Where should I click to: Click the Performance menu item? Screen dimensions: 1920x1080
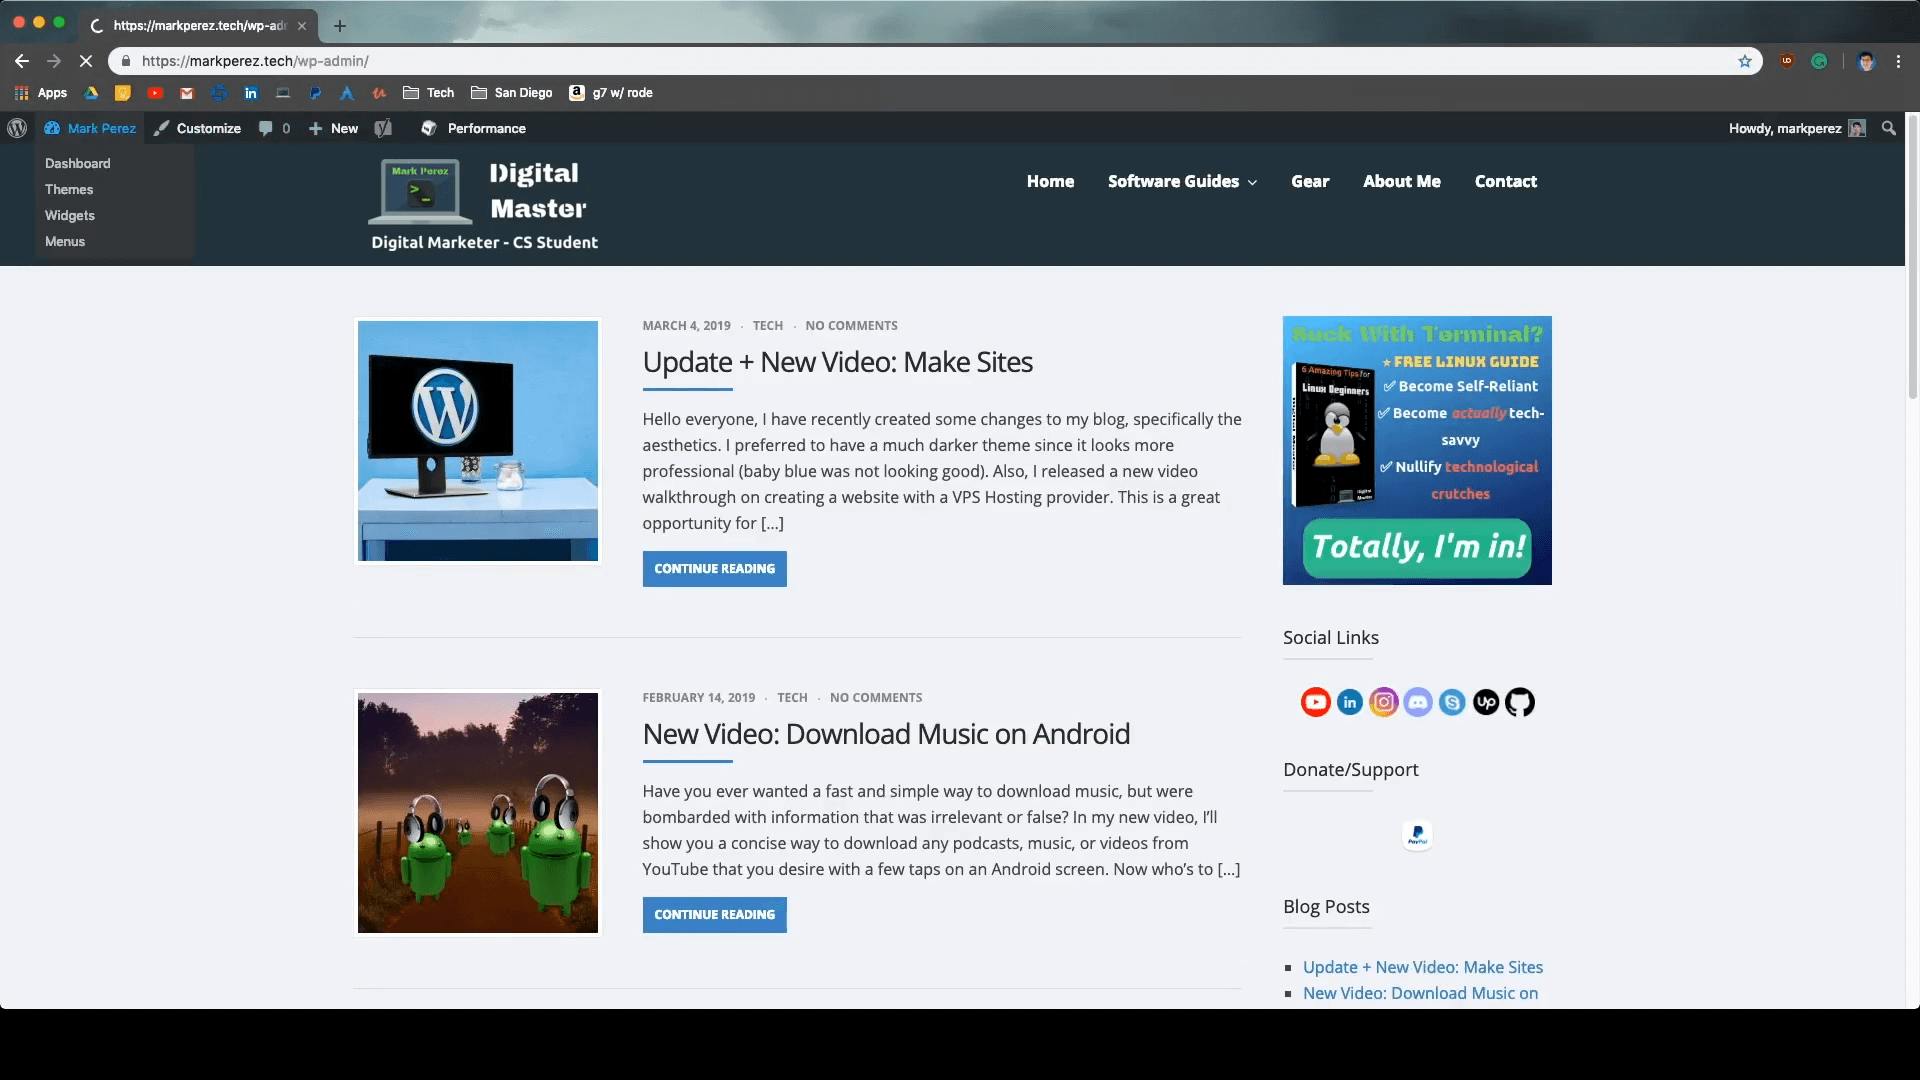tap(487, 128)
